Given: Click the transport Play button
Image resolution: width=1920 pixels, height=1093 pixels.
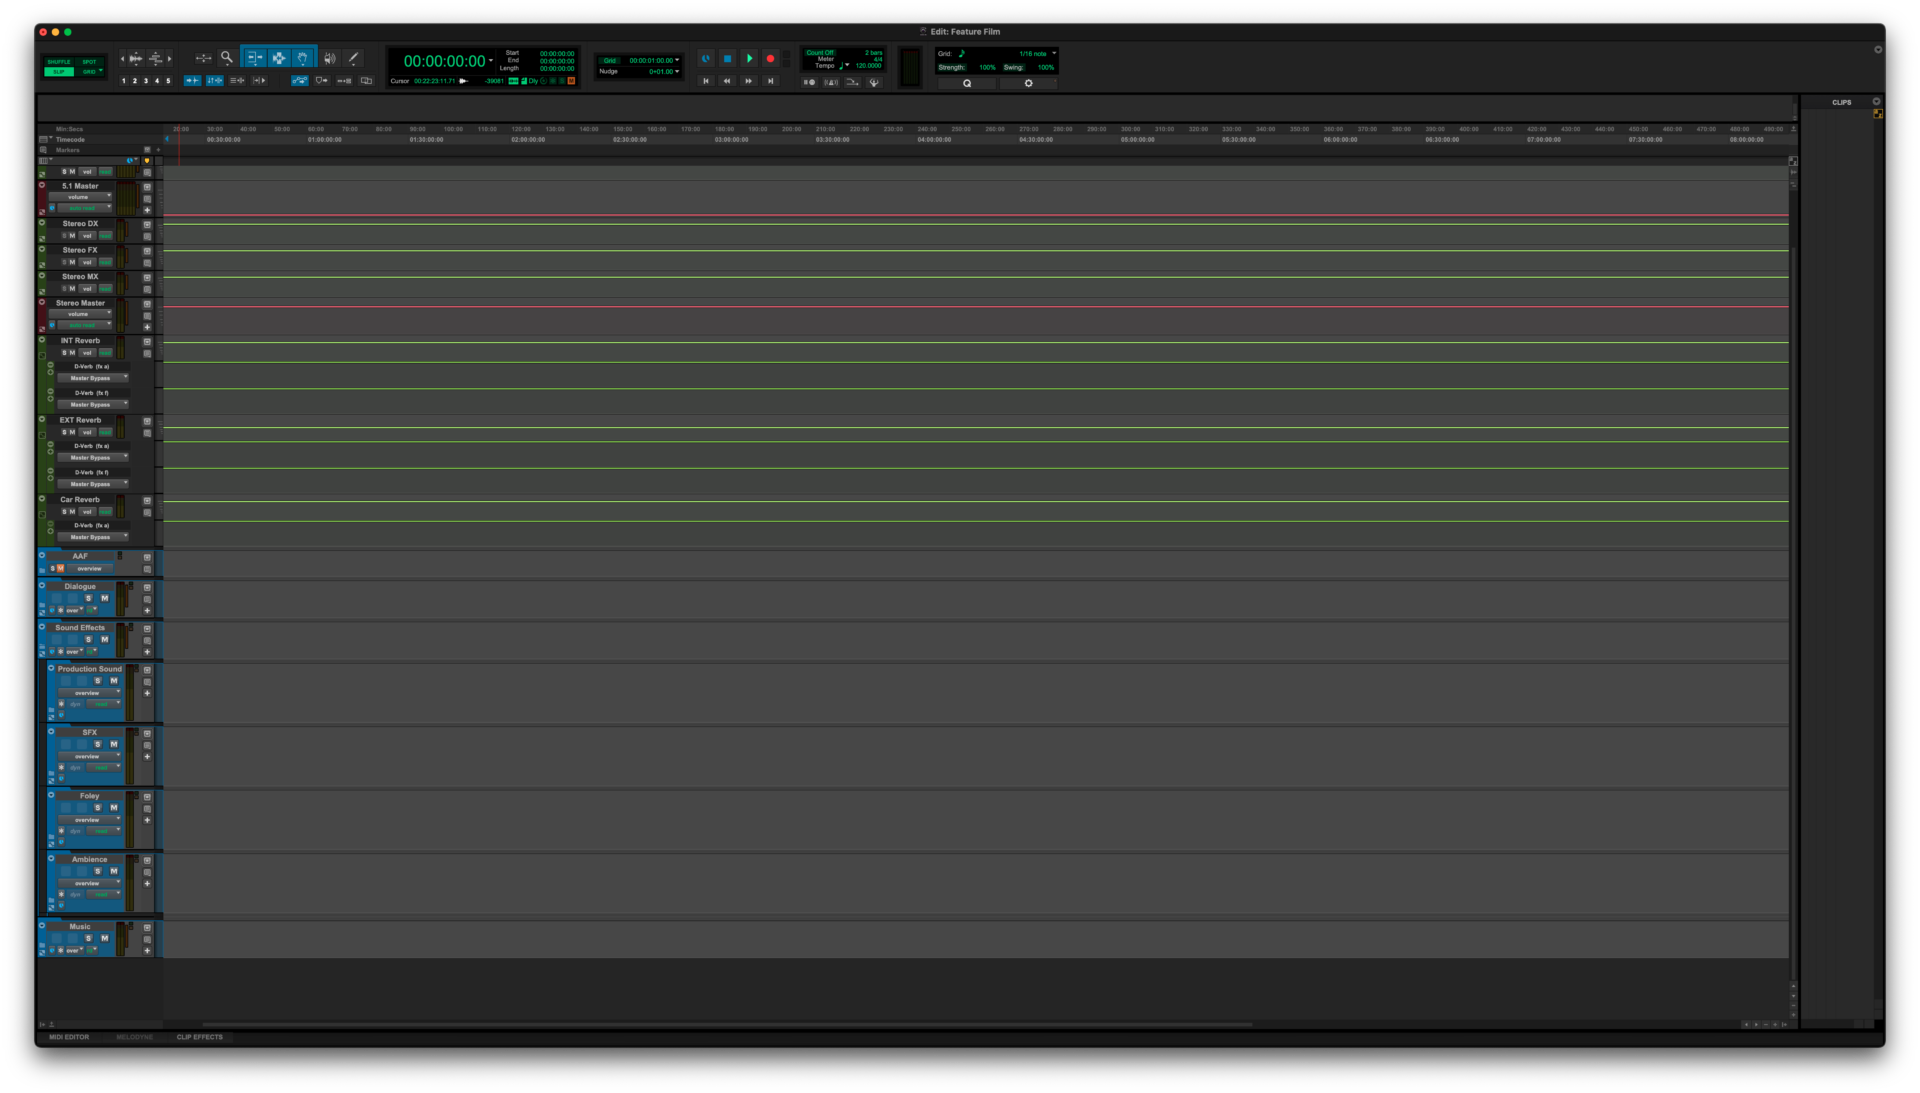Looking at the screenshot, I should [x=749, y=59].
